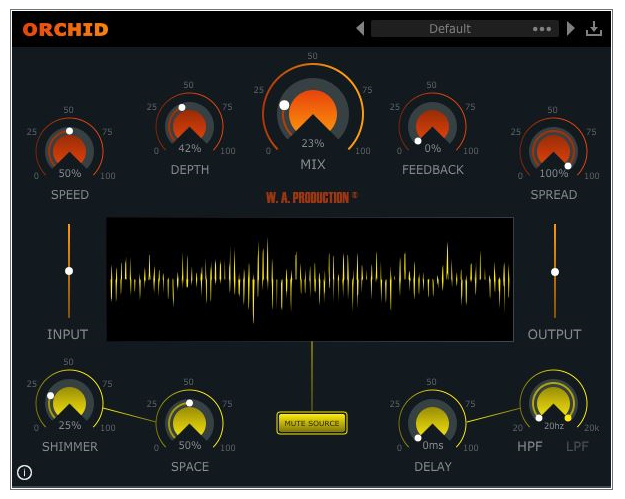Click the INPUT label
Screen dimensions: 625x499
[67, 334]
